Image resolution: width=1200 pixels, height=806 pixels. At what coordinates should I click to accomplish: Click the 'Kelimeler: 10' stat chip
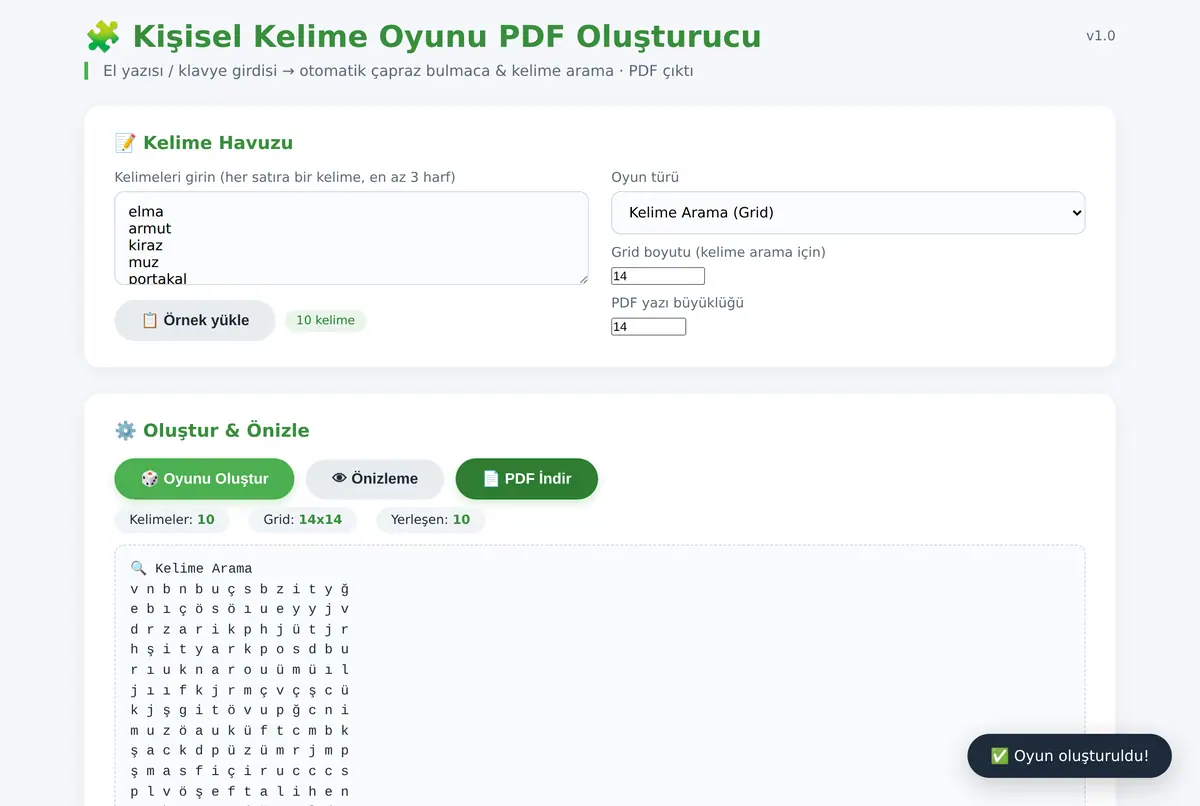(172, 520)
